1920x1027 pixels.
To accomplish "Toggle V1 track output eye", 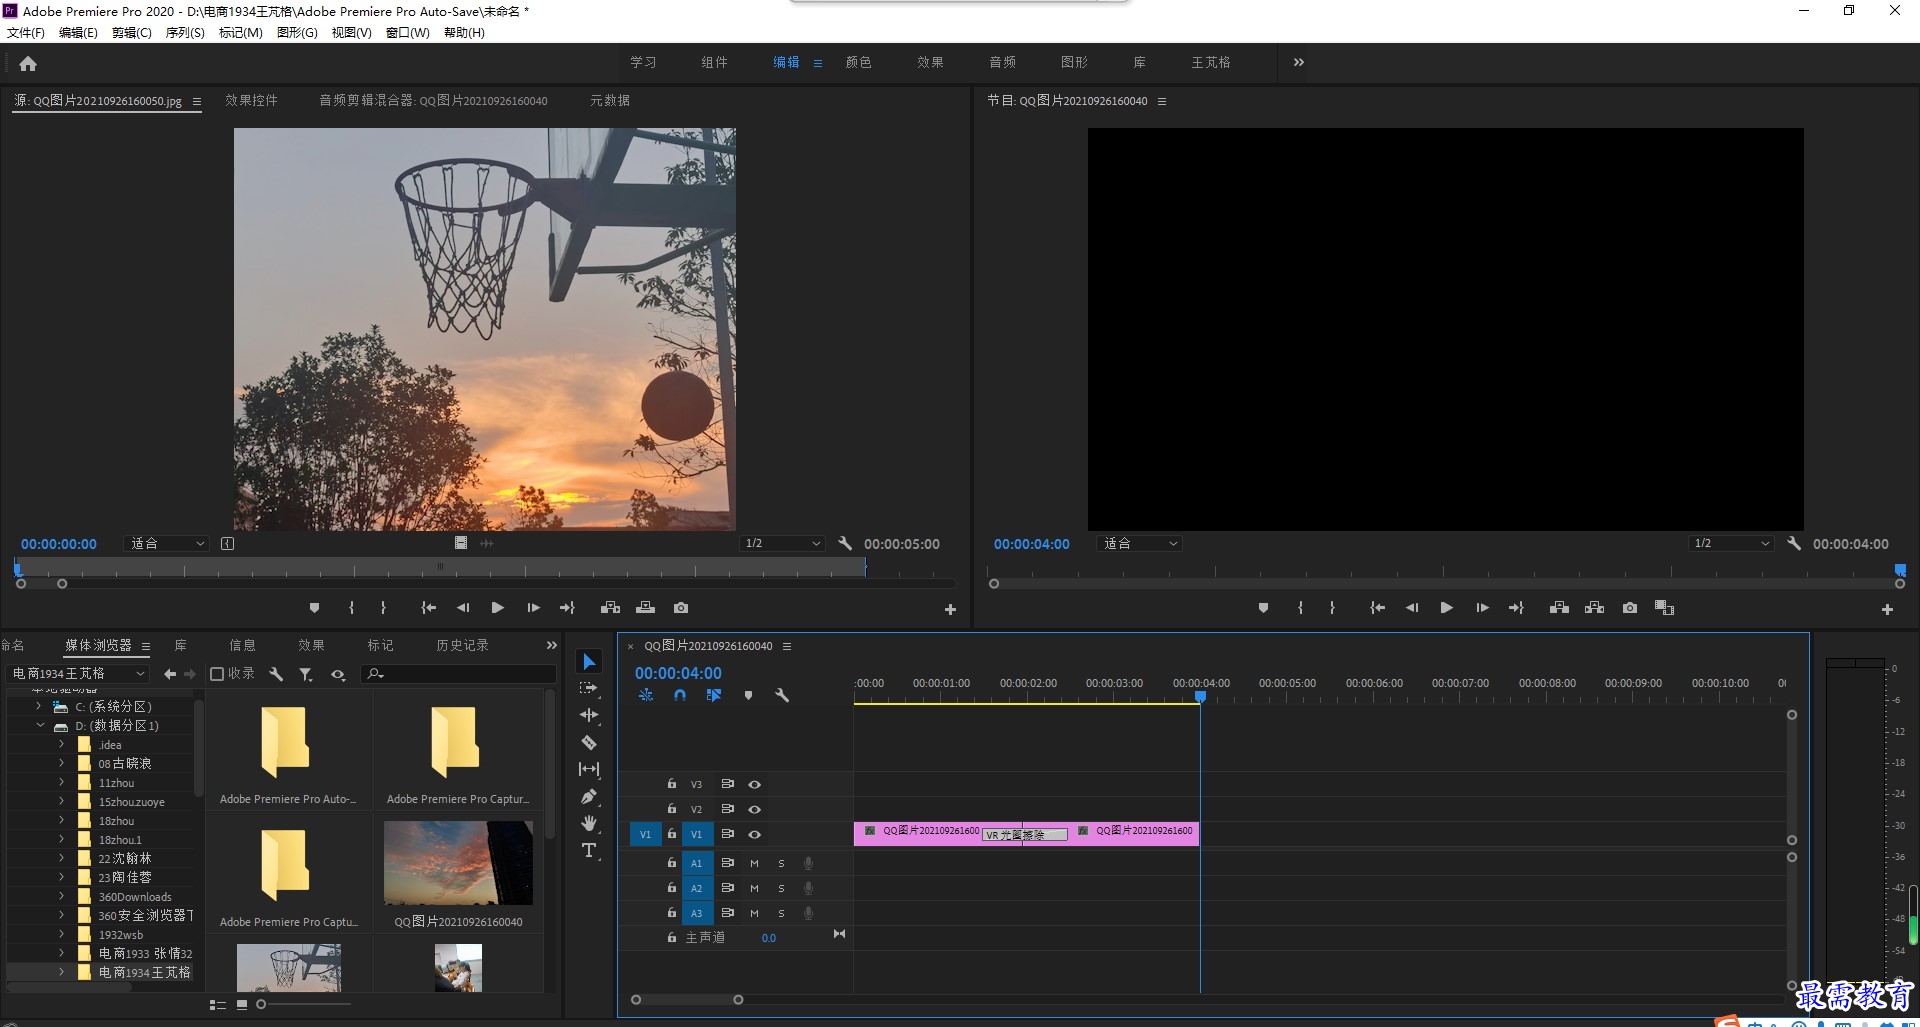I will coord(755,834).
